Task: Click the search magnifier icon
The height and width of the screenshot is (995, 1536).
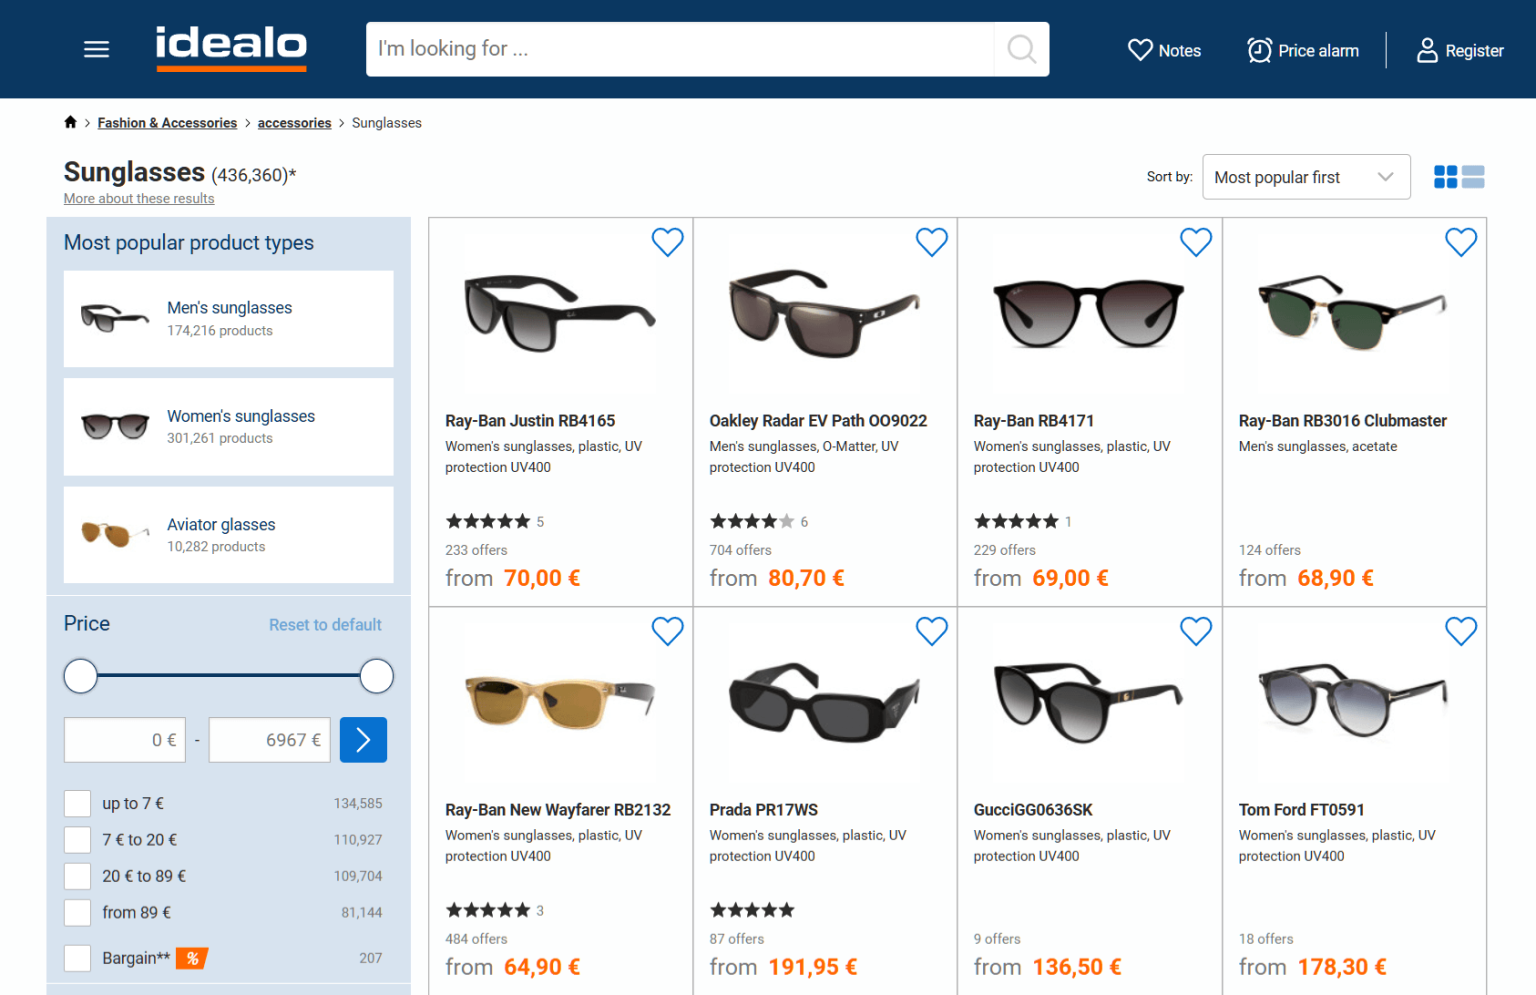Action: 1020,48
